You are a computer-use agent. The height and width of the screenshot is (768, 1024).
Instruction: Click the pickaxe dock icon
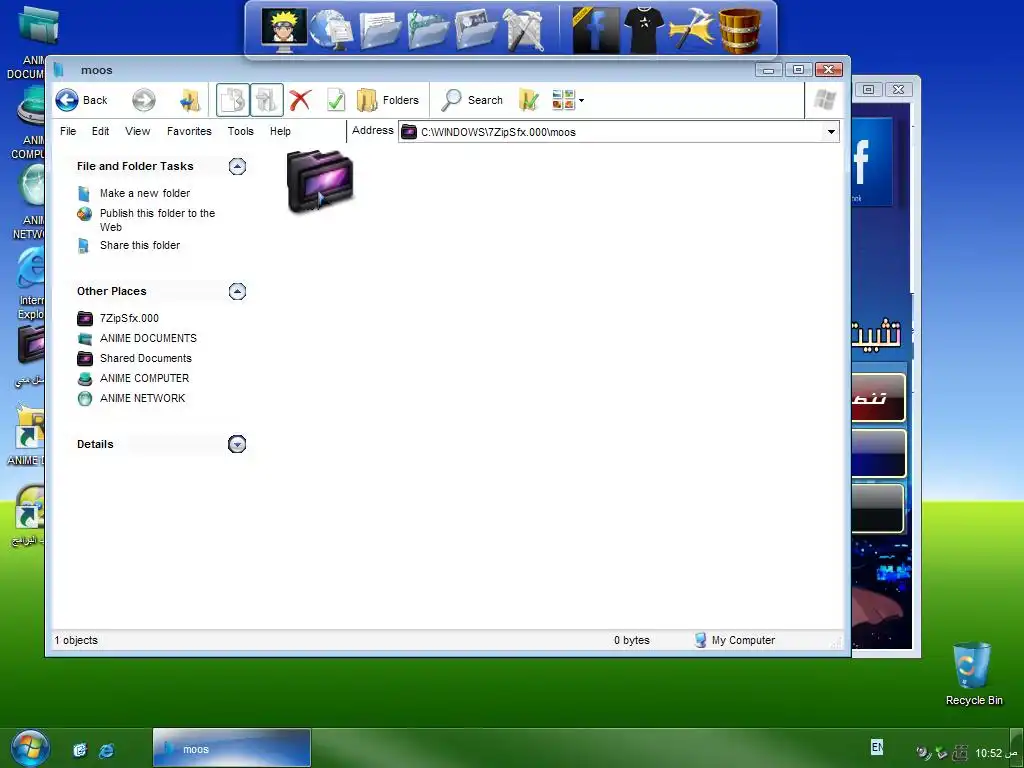(x=691, y=30)
